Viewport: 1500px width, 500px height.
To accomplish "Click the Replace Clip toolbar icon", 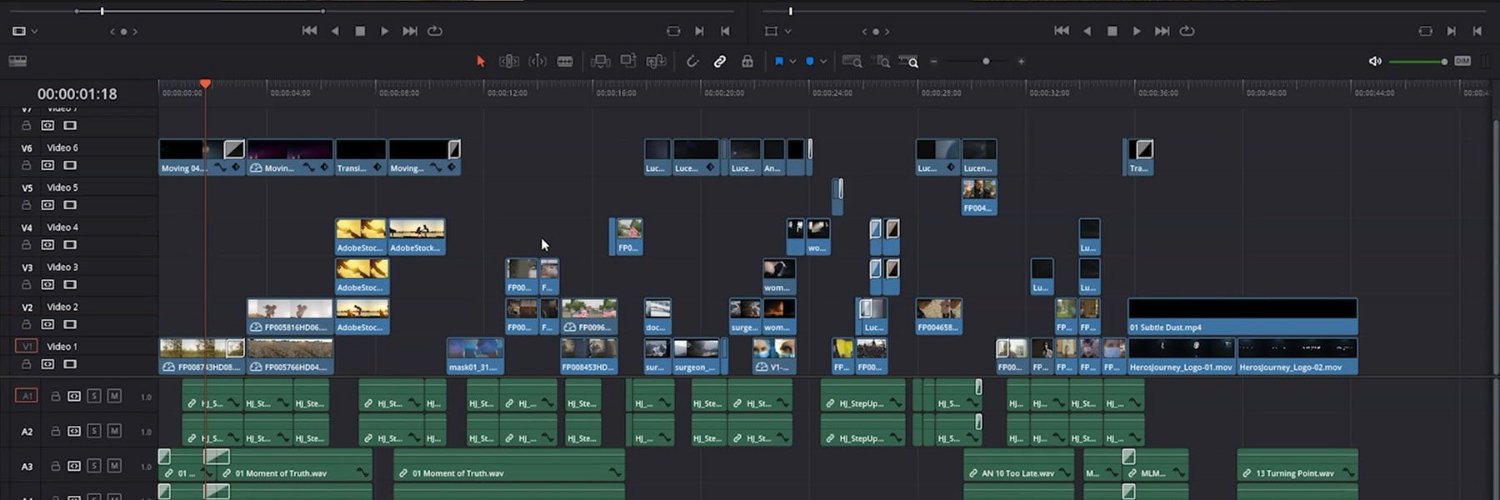I will (x=656, y=61).
